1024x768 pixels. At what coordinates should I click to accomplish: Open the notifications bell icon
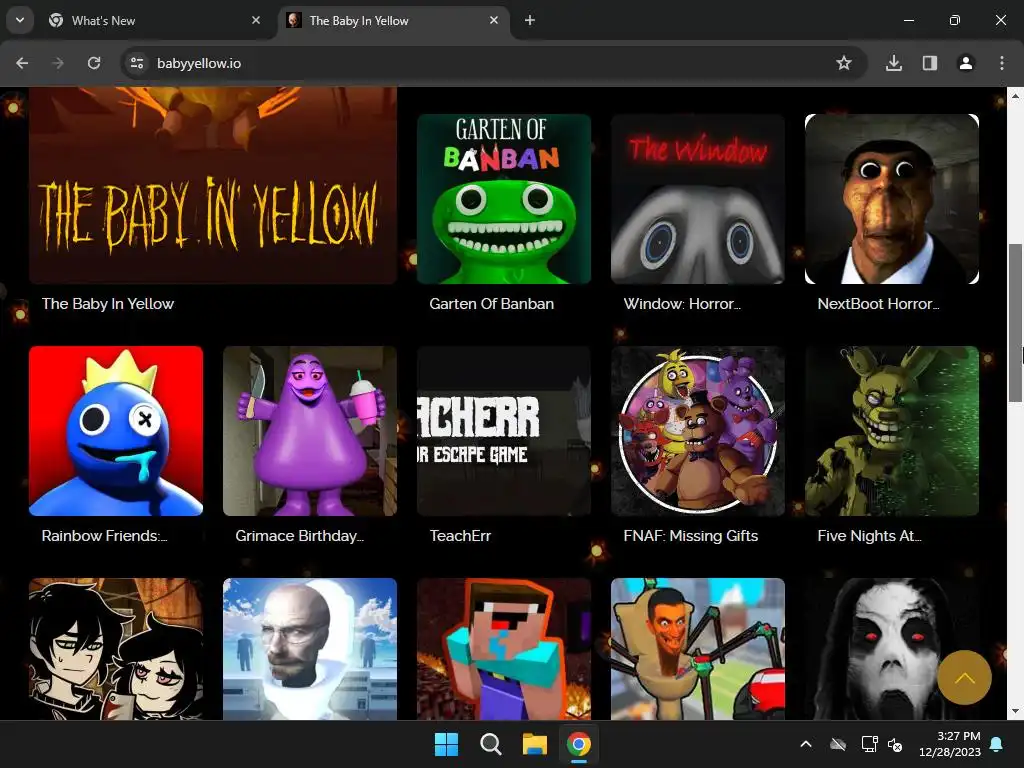point(997,744)
